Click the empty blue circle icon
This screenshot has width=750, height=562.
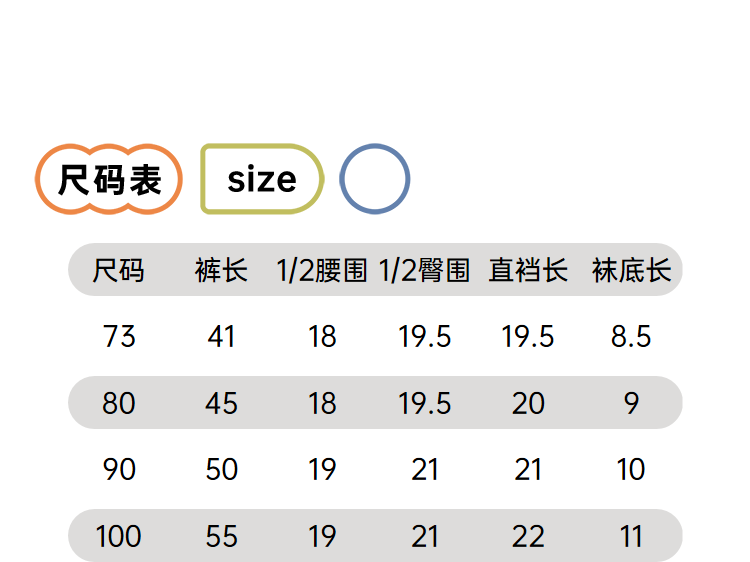(x=375, y=179)
